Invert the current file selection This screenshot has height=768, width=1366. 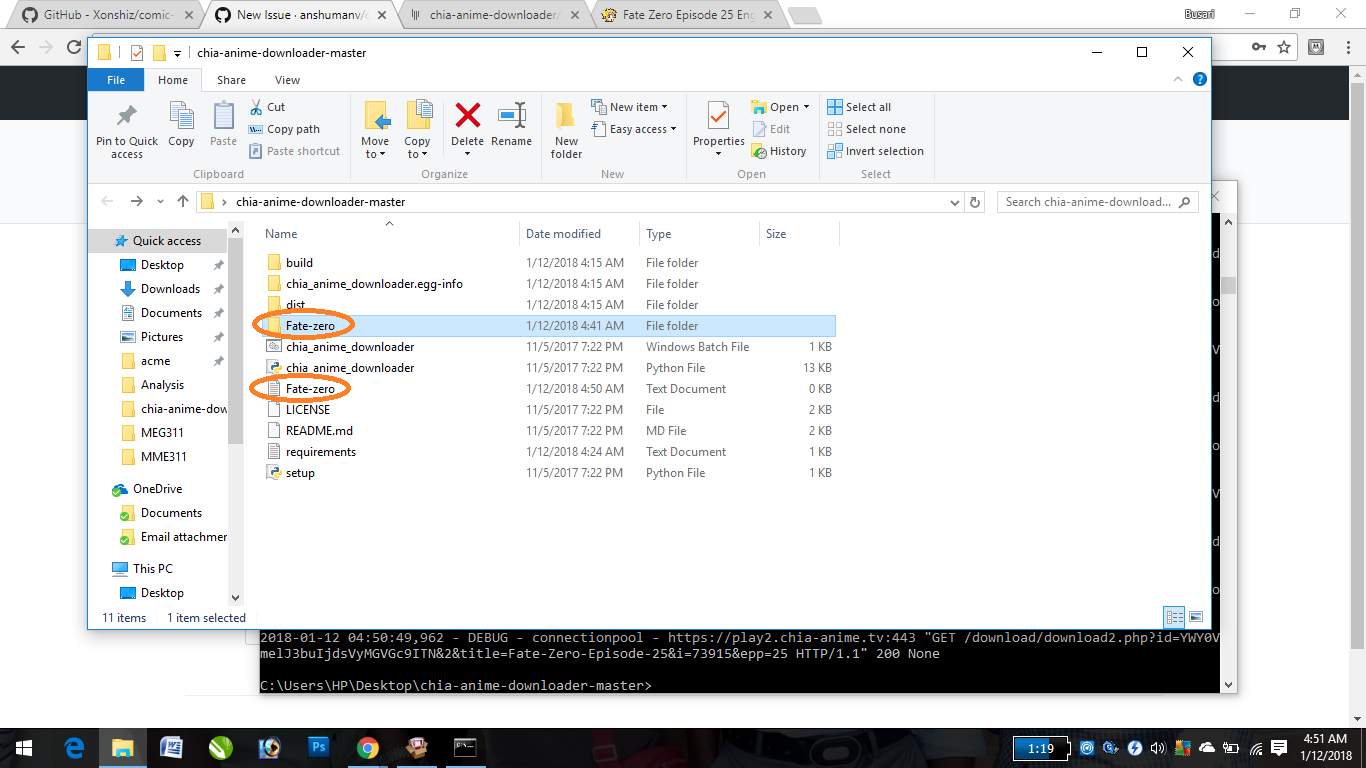point(876,151)
